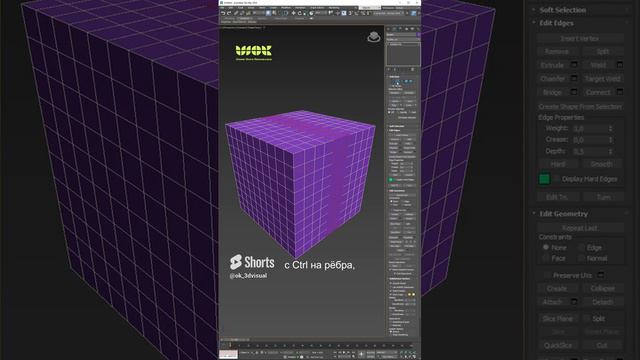This screenshot has height=360, width=640.
Task: Click the modifier stack list box
Action: (x=403, y=53)
